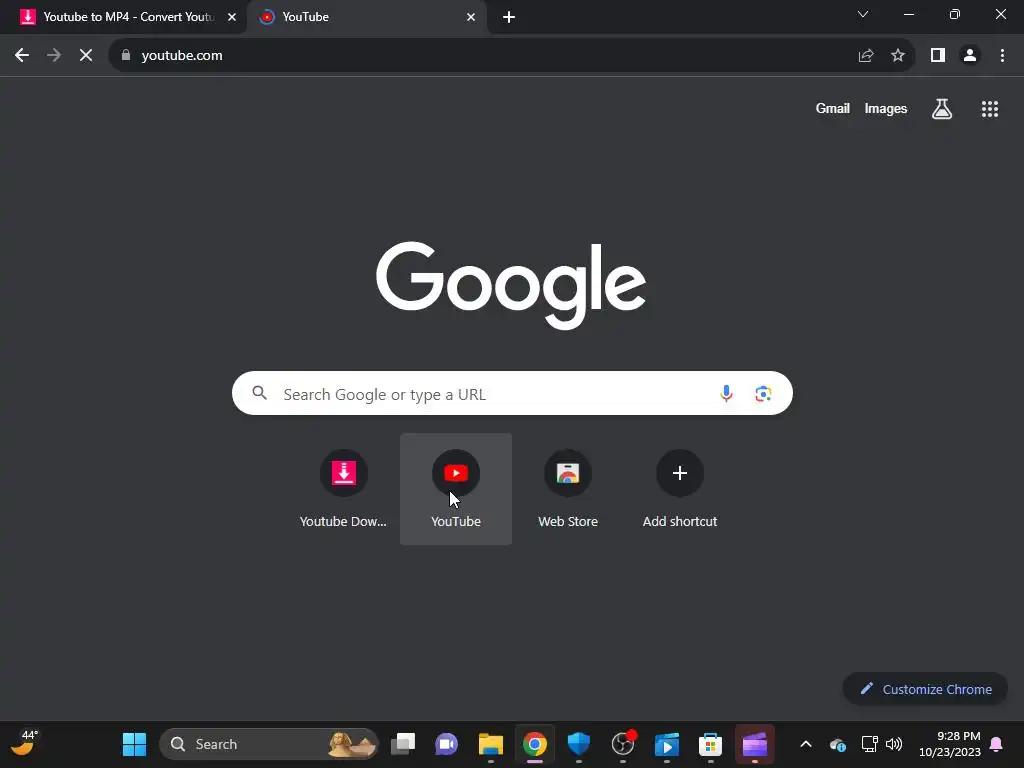The height and width of the screenshot is (768, 1024).
Task: Open the Chrome profile menu
Action: (x=970, y=56)
